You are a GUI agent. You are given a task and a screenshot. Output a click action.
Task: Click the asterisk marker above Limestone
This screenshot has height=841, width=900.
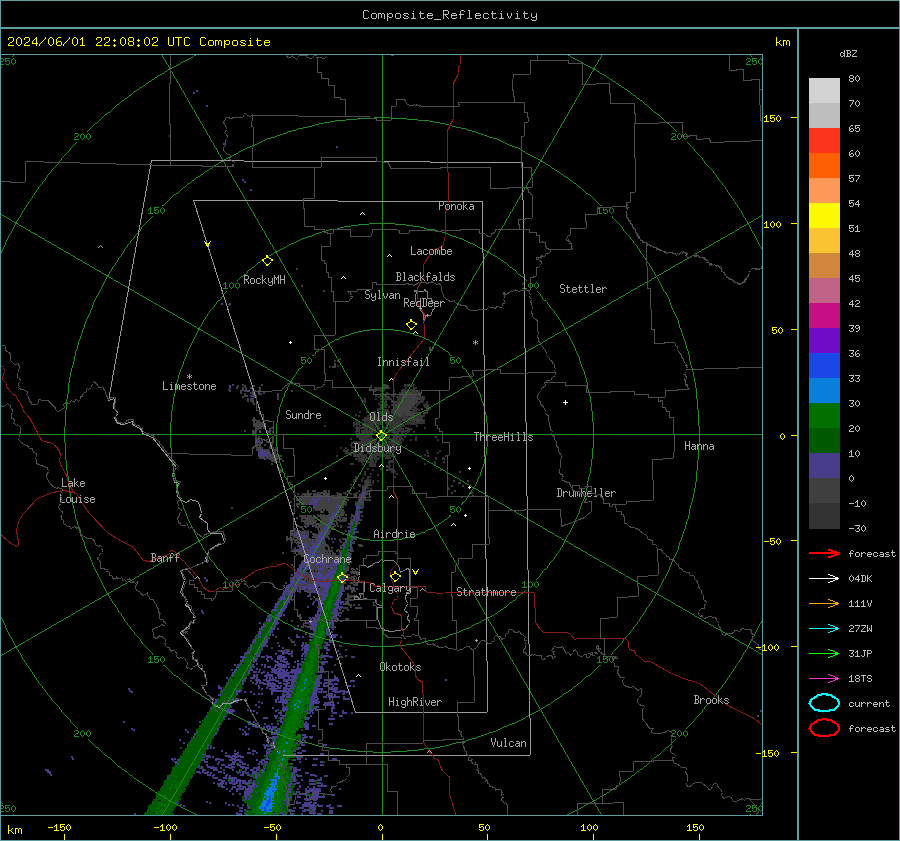tap(189, 377)
